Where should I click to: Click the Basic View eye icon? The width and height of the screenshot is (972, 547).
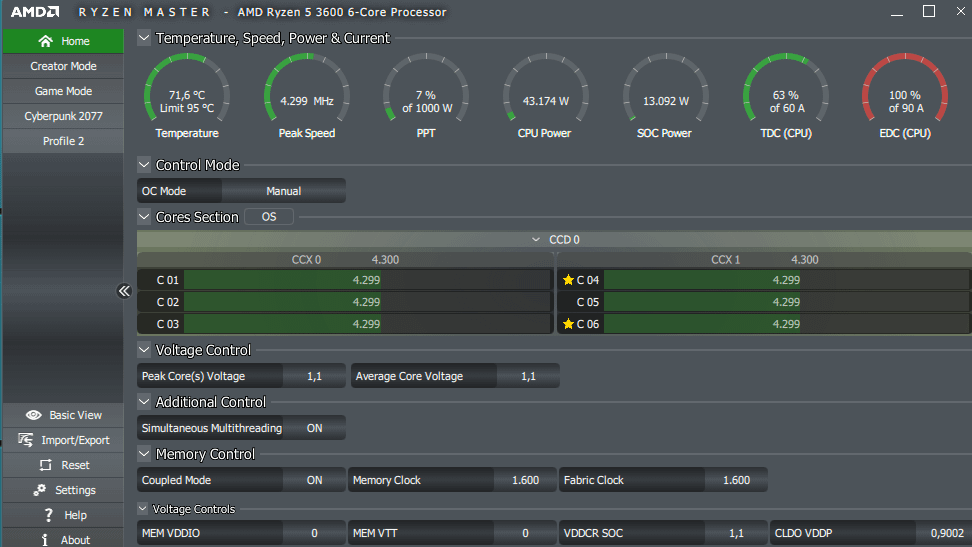[x=33, y=415]
